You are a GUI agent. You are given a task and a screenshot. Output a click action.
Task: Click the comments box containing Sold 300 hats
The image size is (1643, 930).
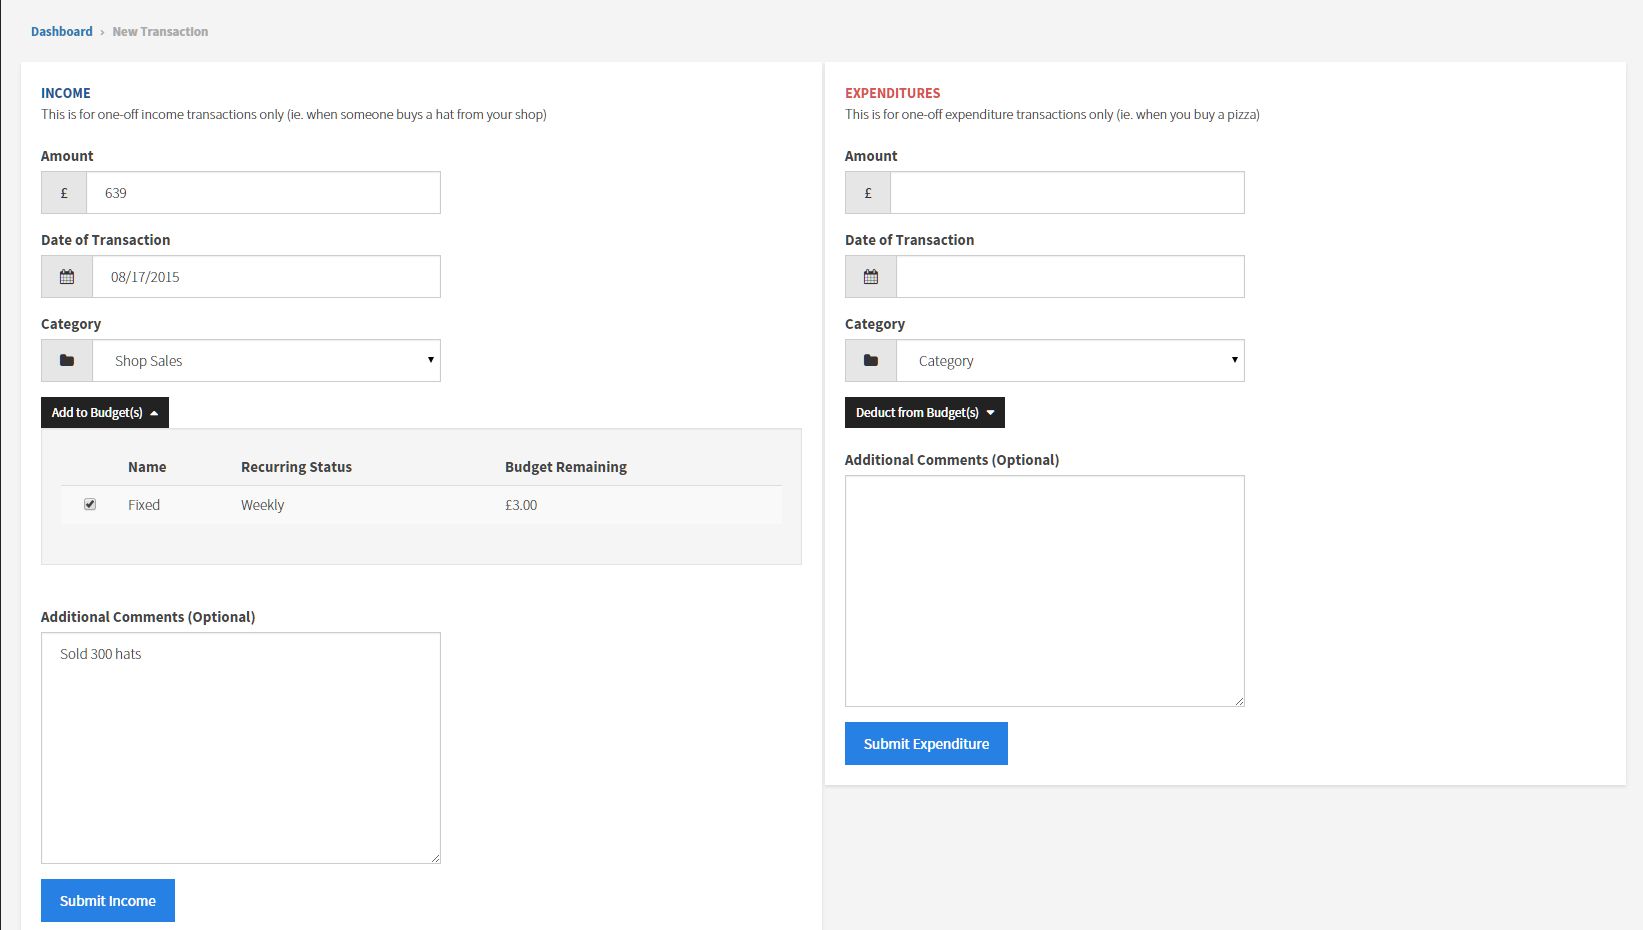[241, 748]
